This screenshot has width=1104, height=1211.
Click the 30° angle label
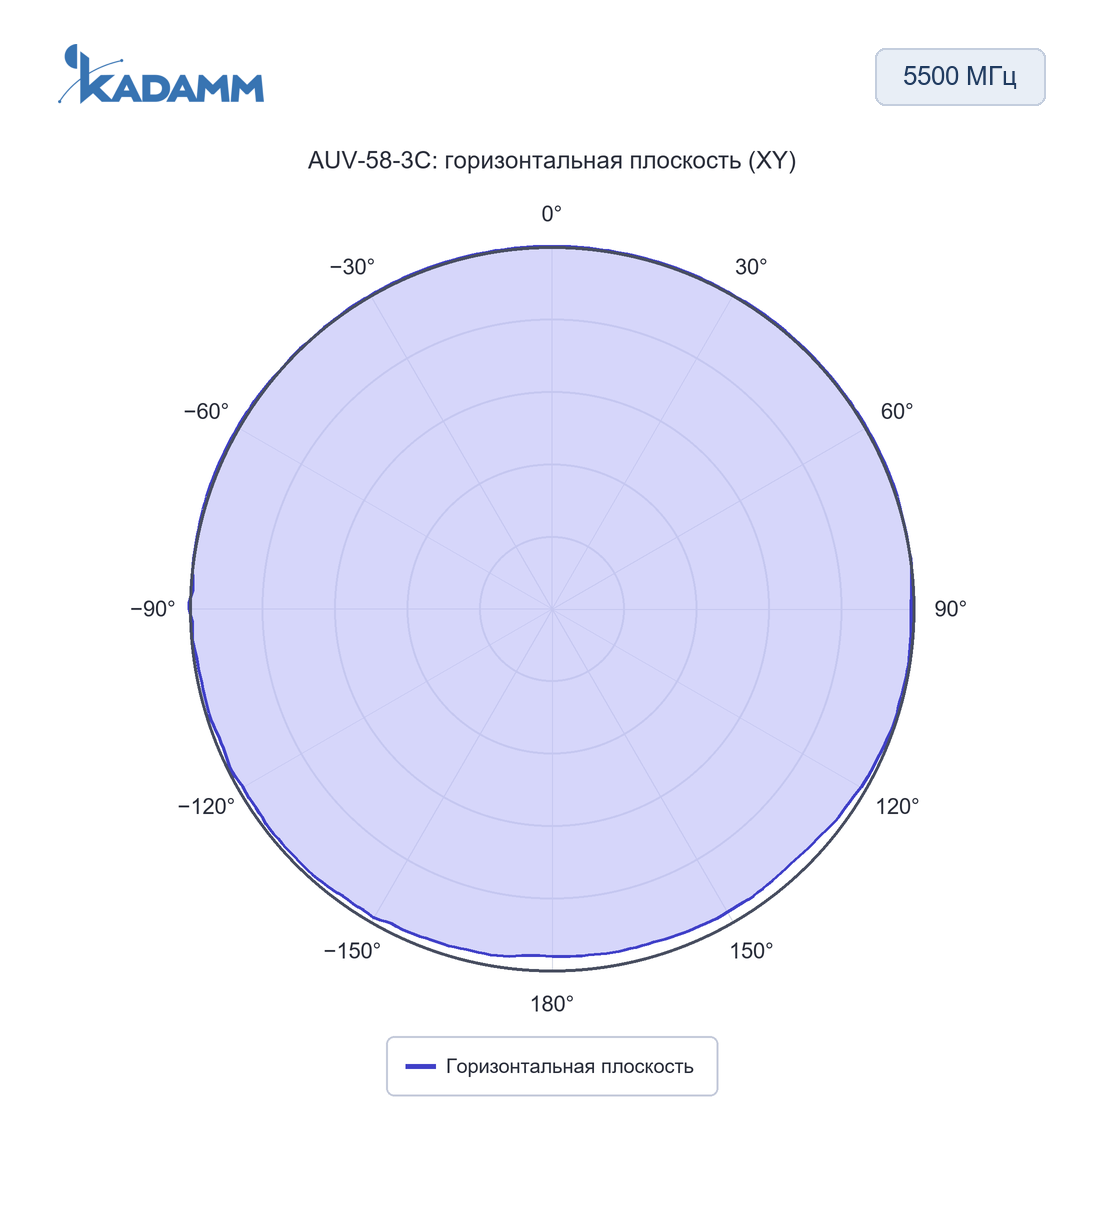point(752,267)
